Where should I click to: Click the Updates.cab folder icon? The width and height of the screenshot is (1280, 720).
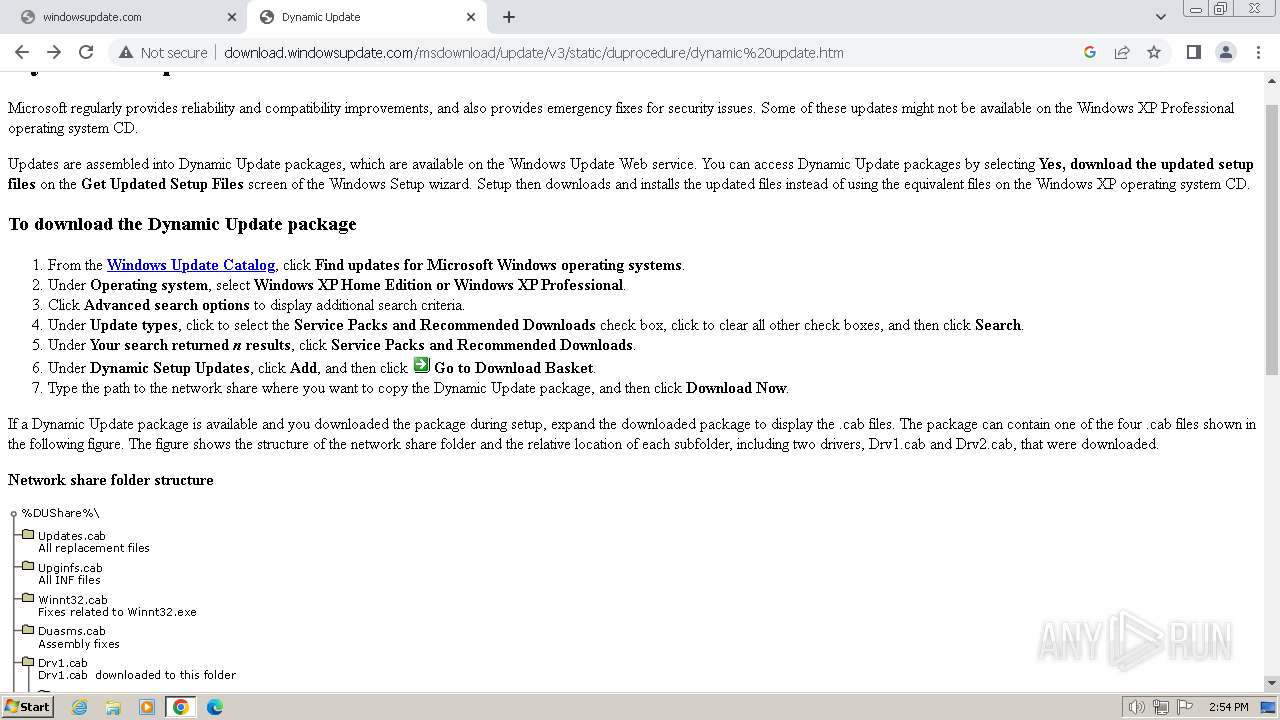coord(28,535)
